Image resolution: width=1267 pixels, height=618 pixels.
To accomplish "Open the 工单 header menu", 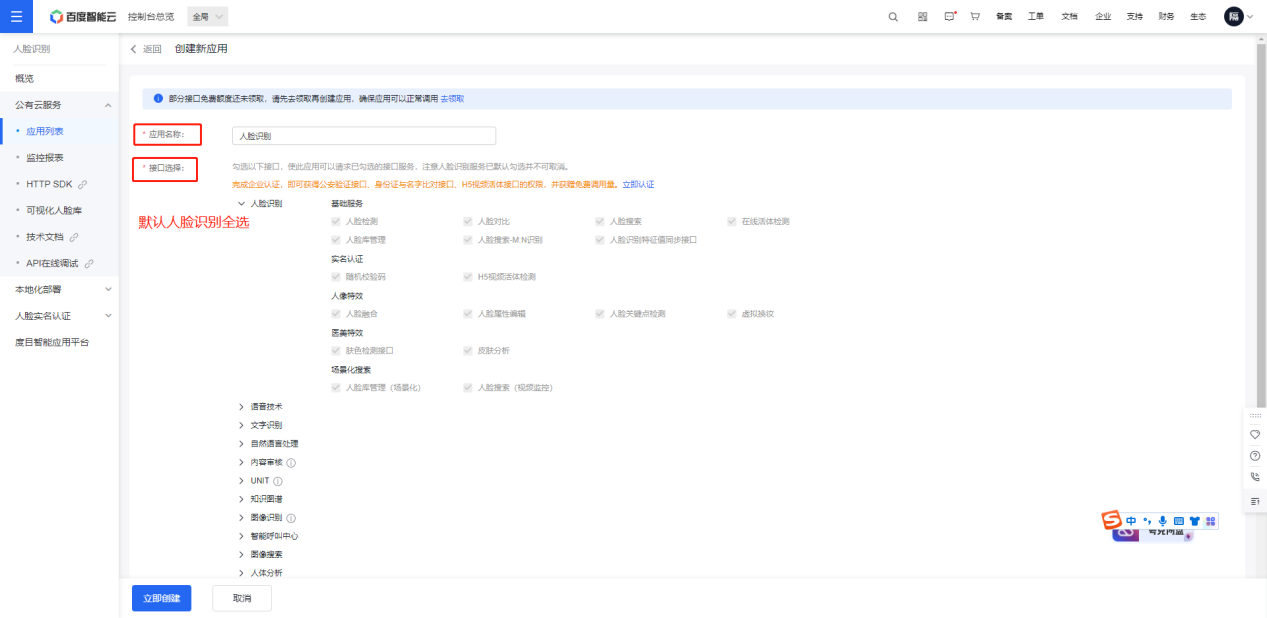I will pyautogui.click(x=1037, y=16).
